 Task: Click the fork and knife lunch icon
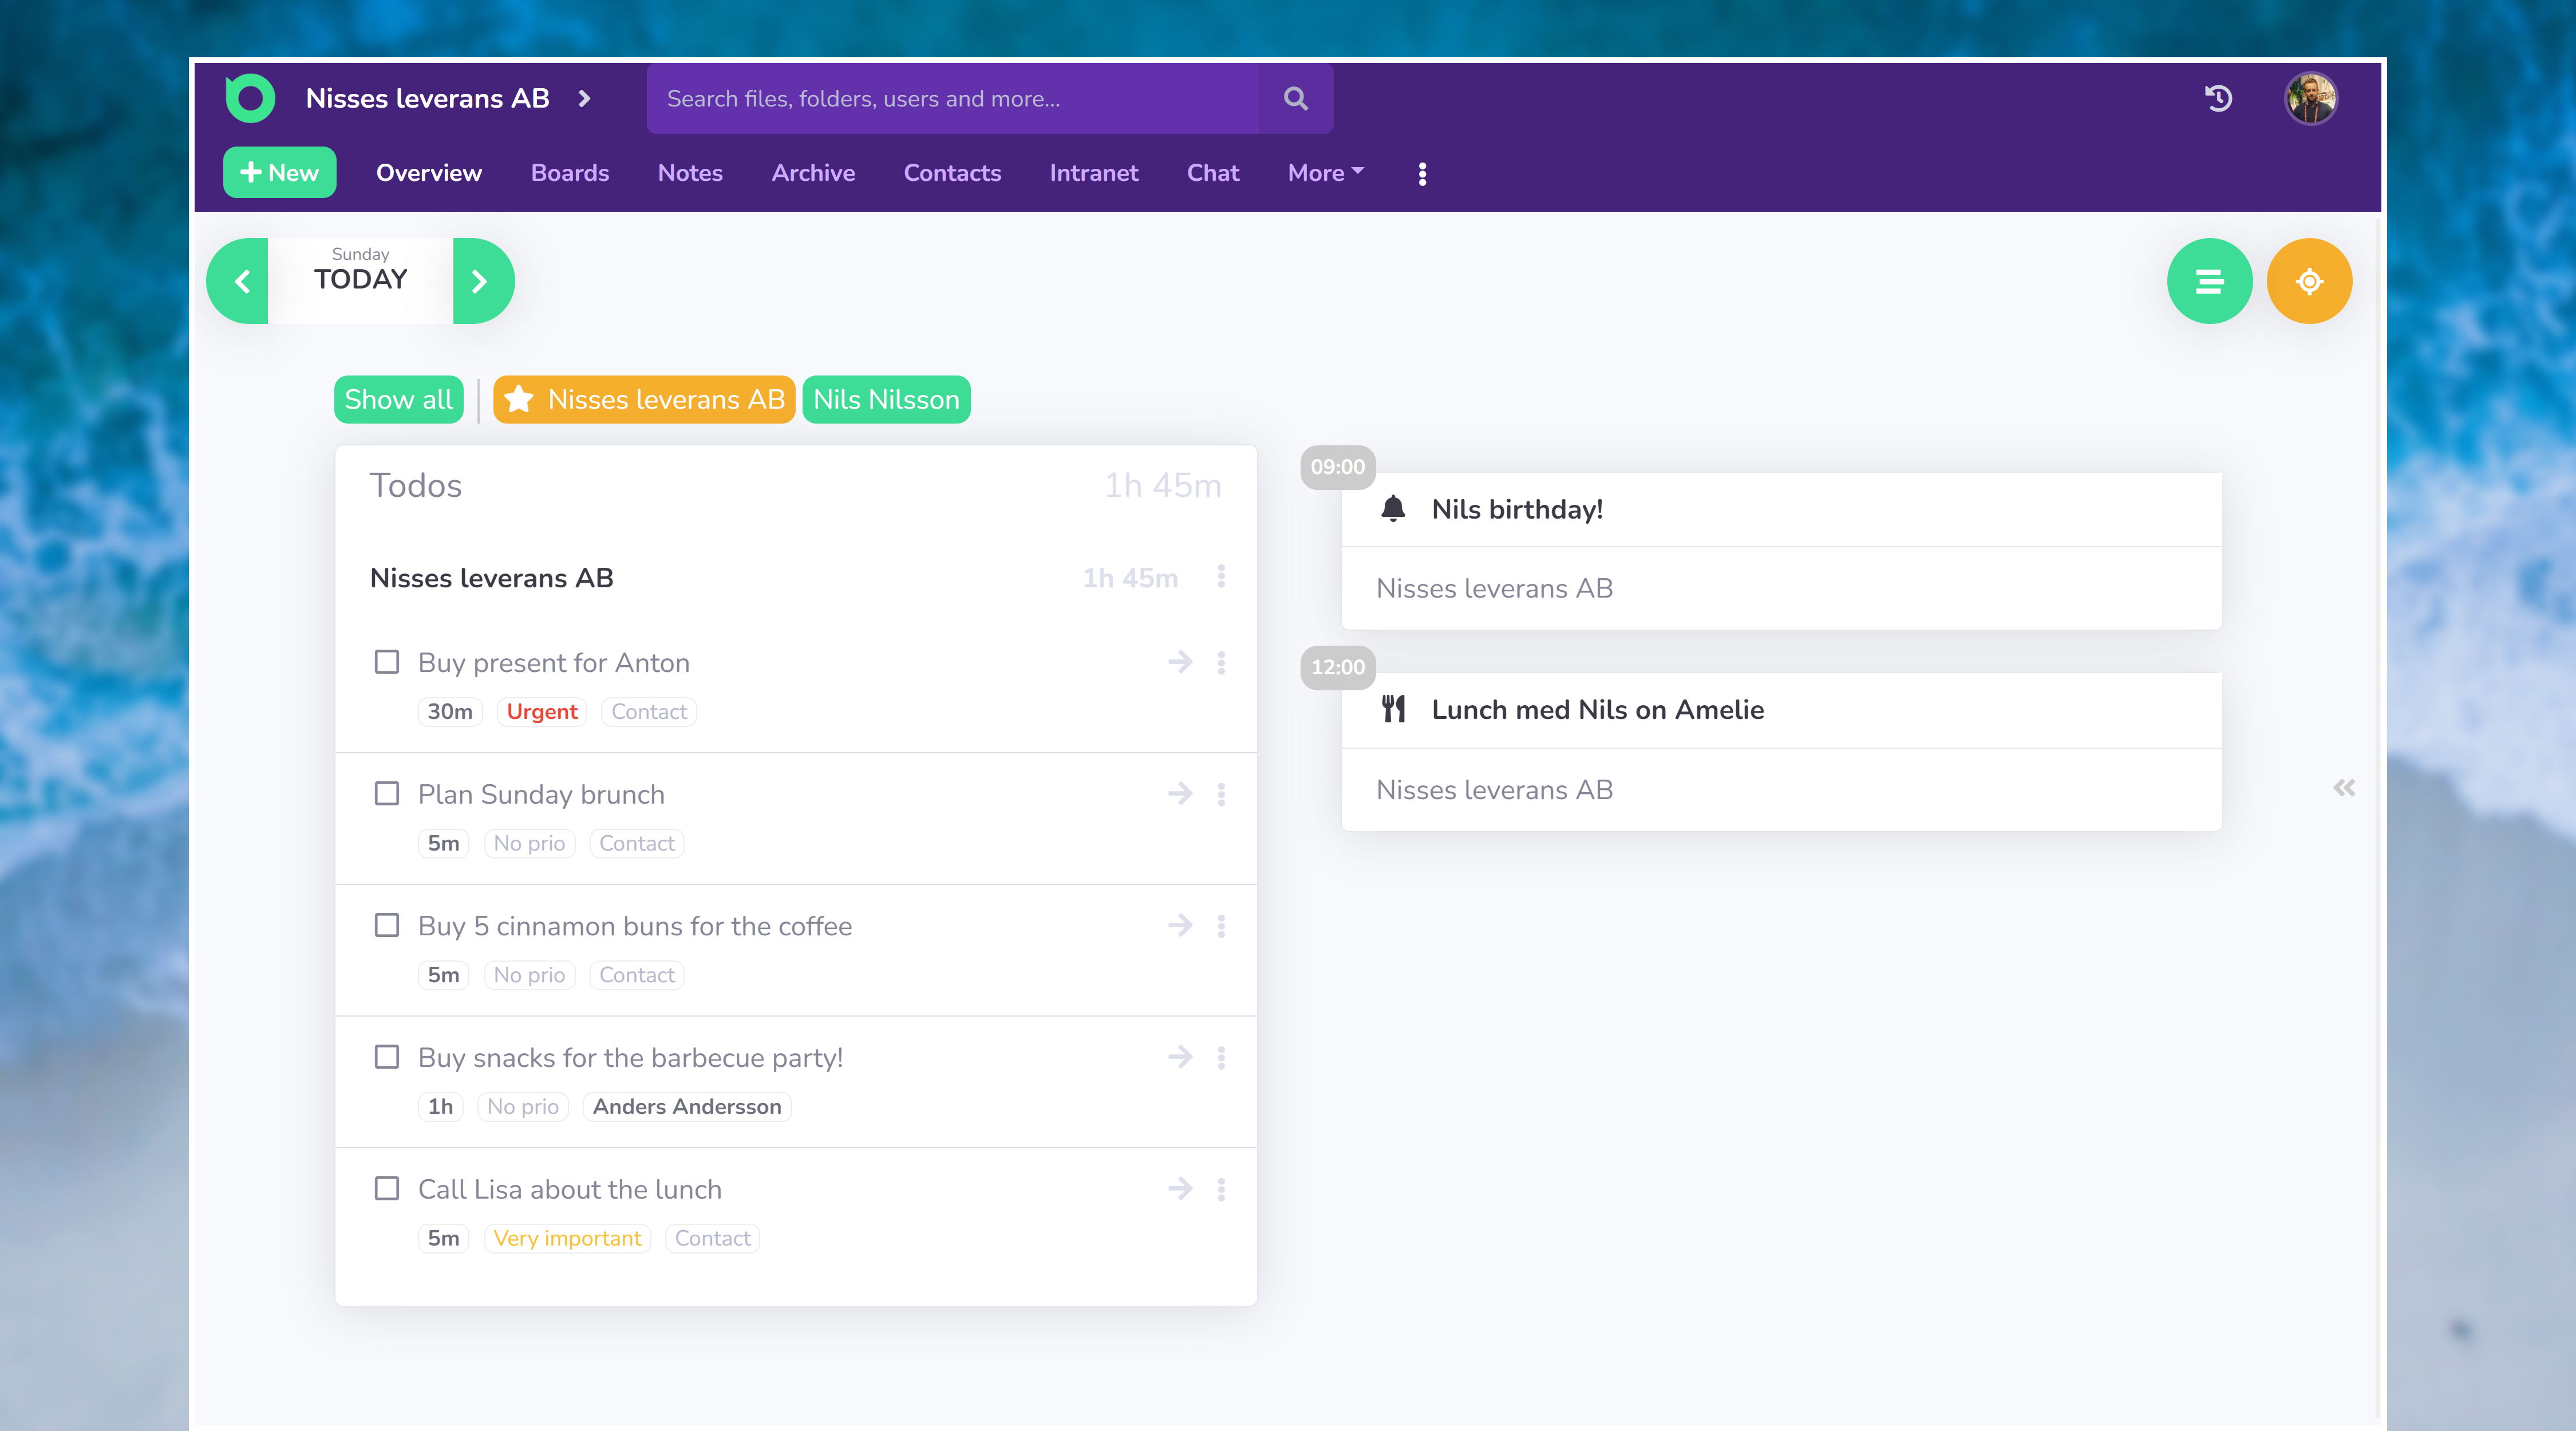[1393, 709]
